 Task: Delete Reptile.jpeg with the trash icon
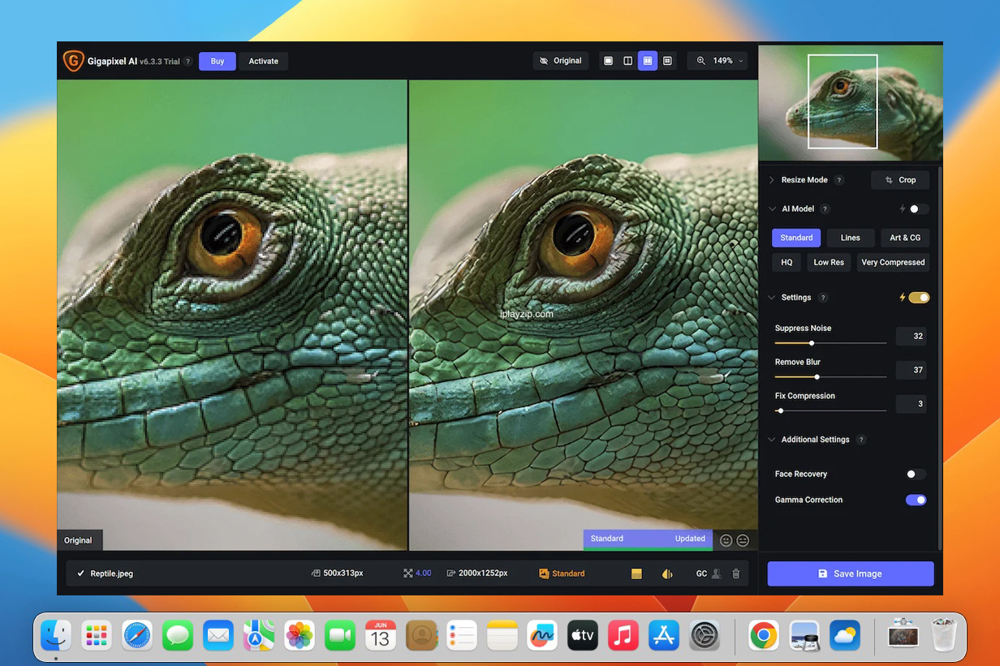pos(736,574)
